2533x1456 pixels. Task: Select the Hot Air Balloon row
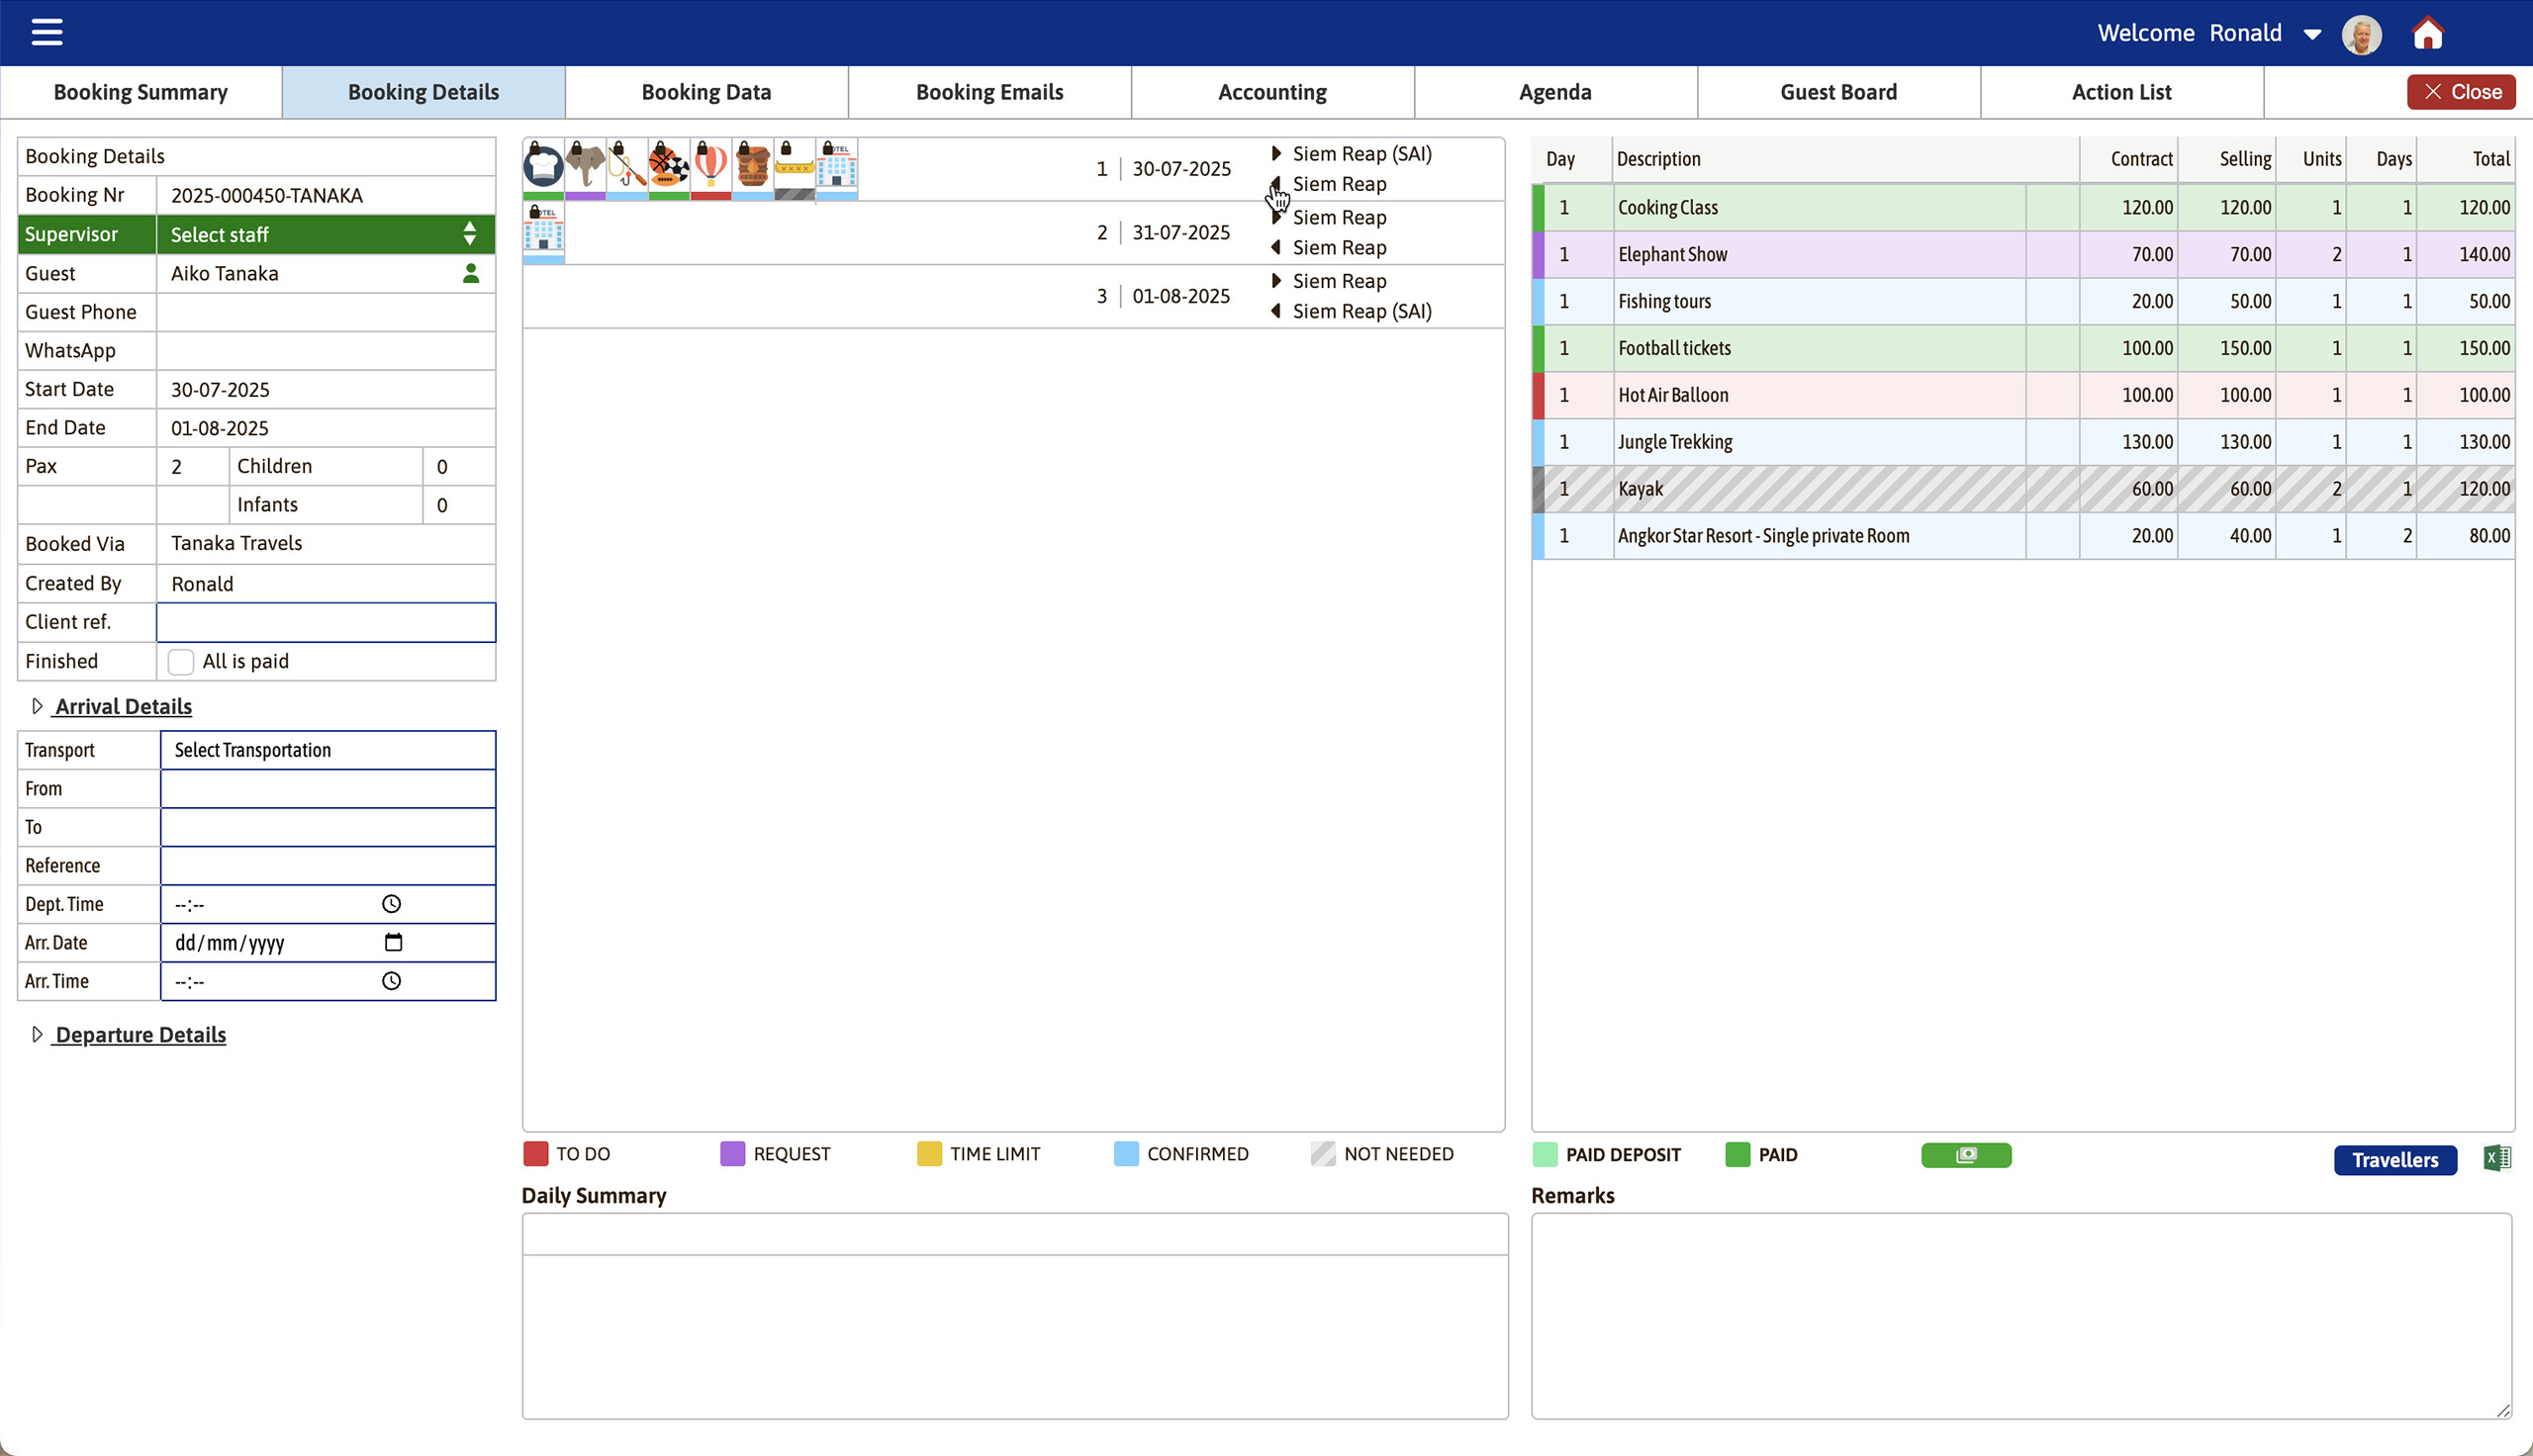click(2023, 395)
